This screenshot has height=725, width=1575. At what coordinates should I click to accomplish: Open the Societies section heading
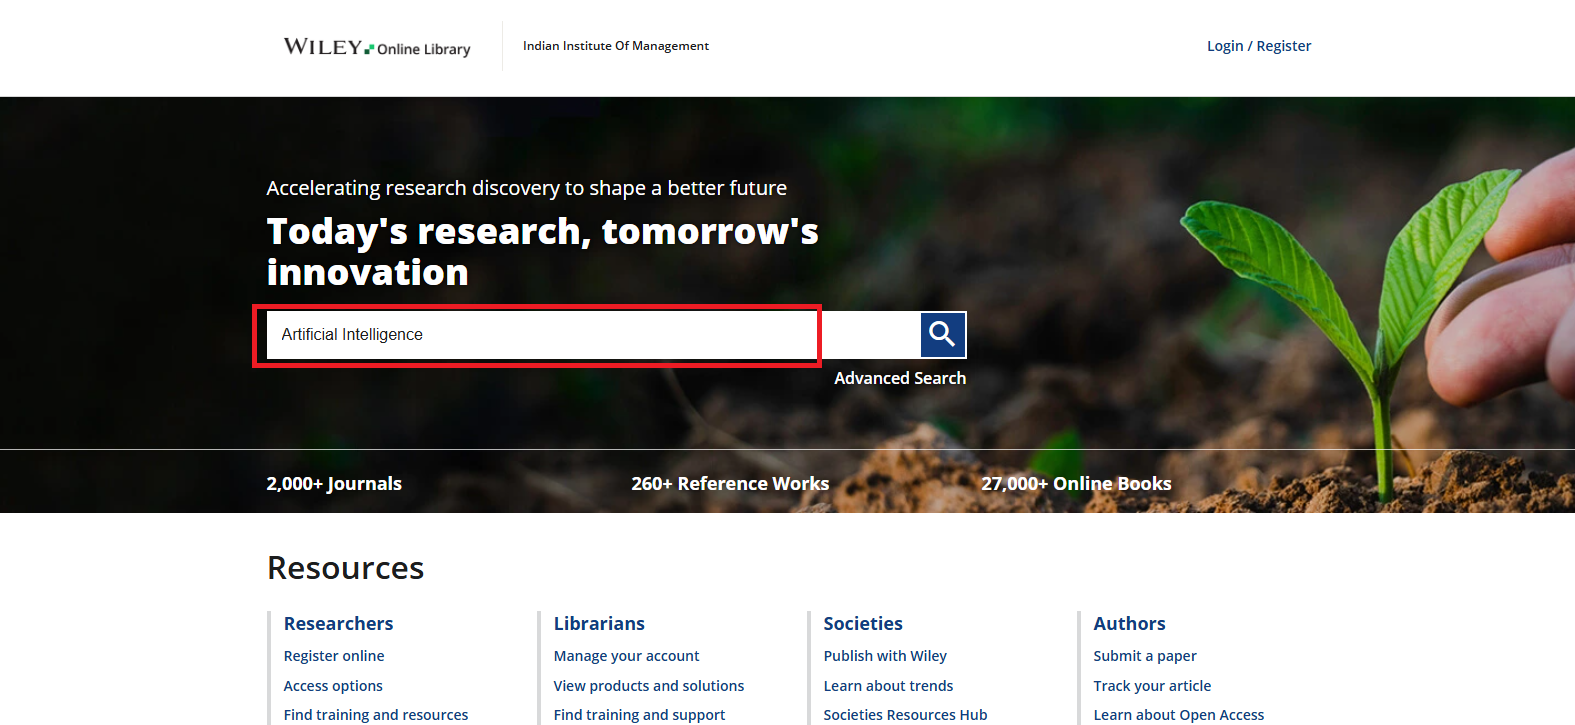click(x=862, y=624)
